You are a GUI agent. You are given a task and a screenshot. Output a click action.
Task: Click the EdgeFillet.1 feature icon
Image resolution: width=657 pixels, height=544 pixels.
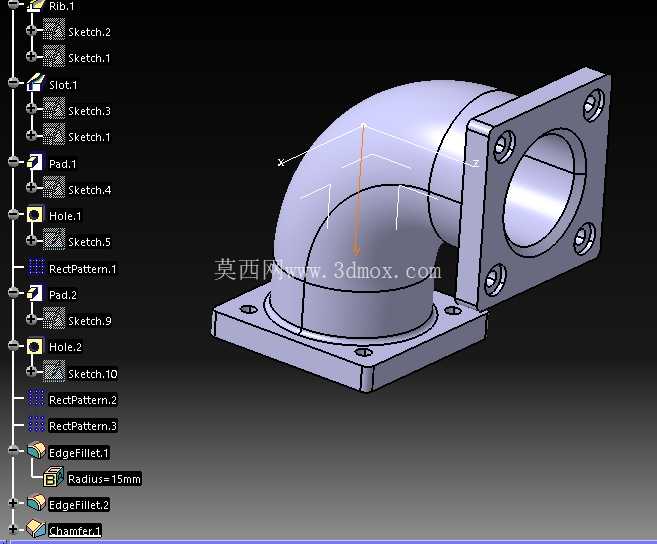click(36, 451)
